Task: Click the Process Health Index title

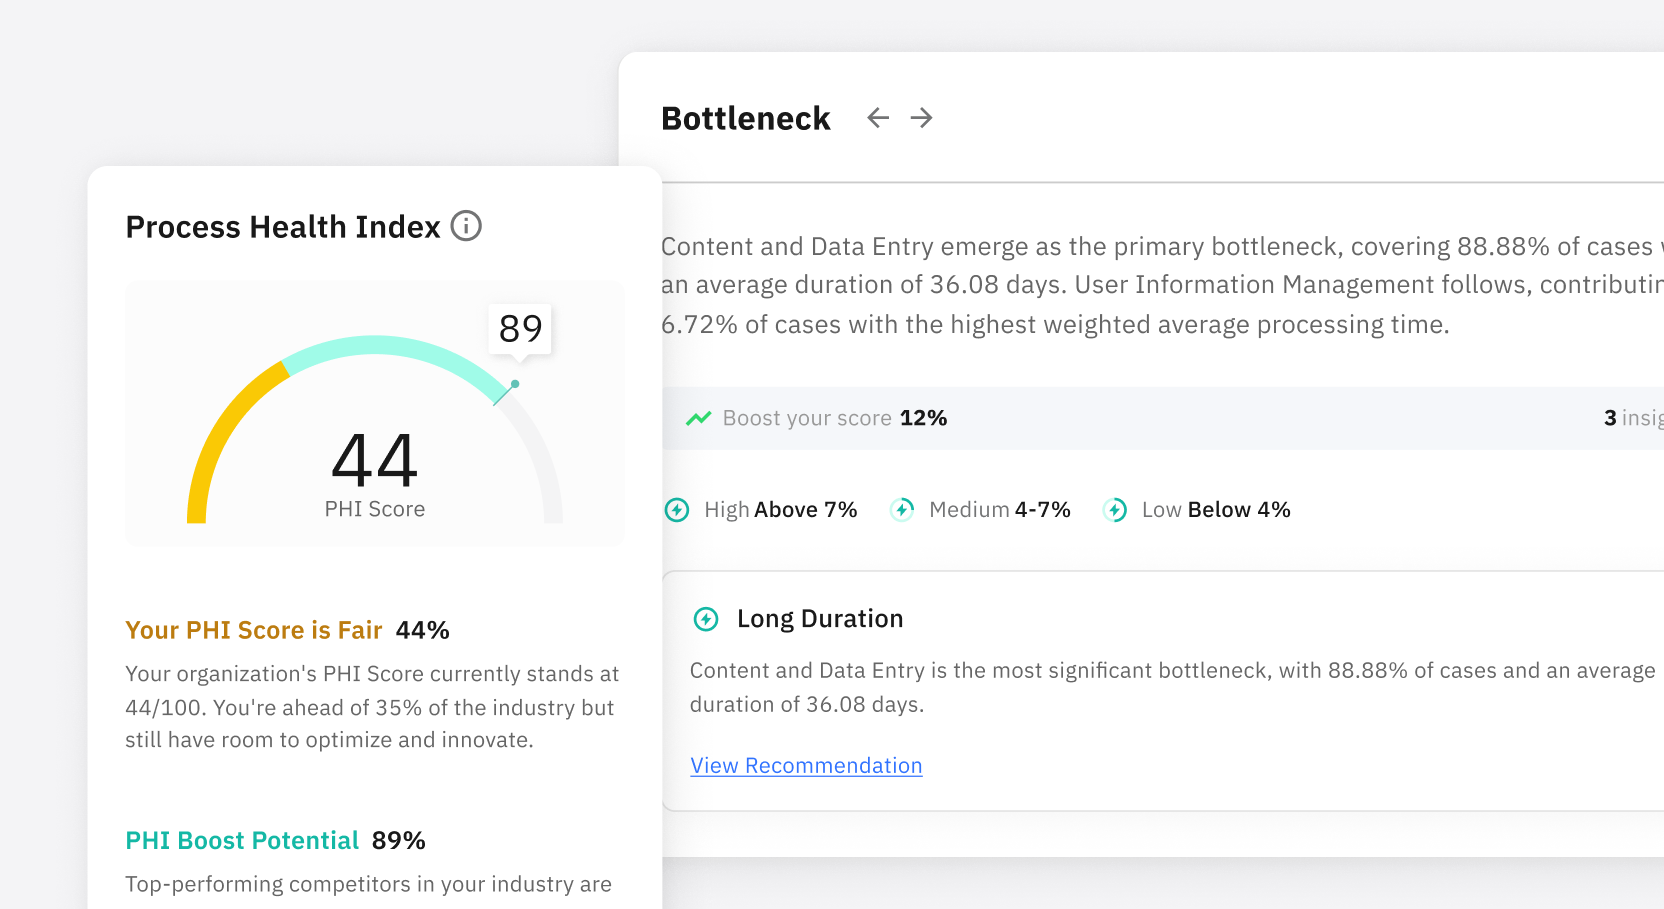Action: point(283,227)
